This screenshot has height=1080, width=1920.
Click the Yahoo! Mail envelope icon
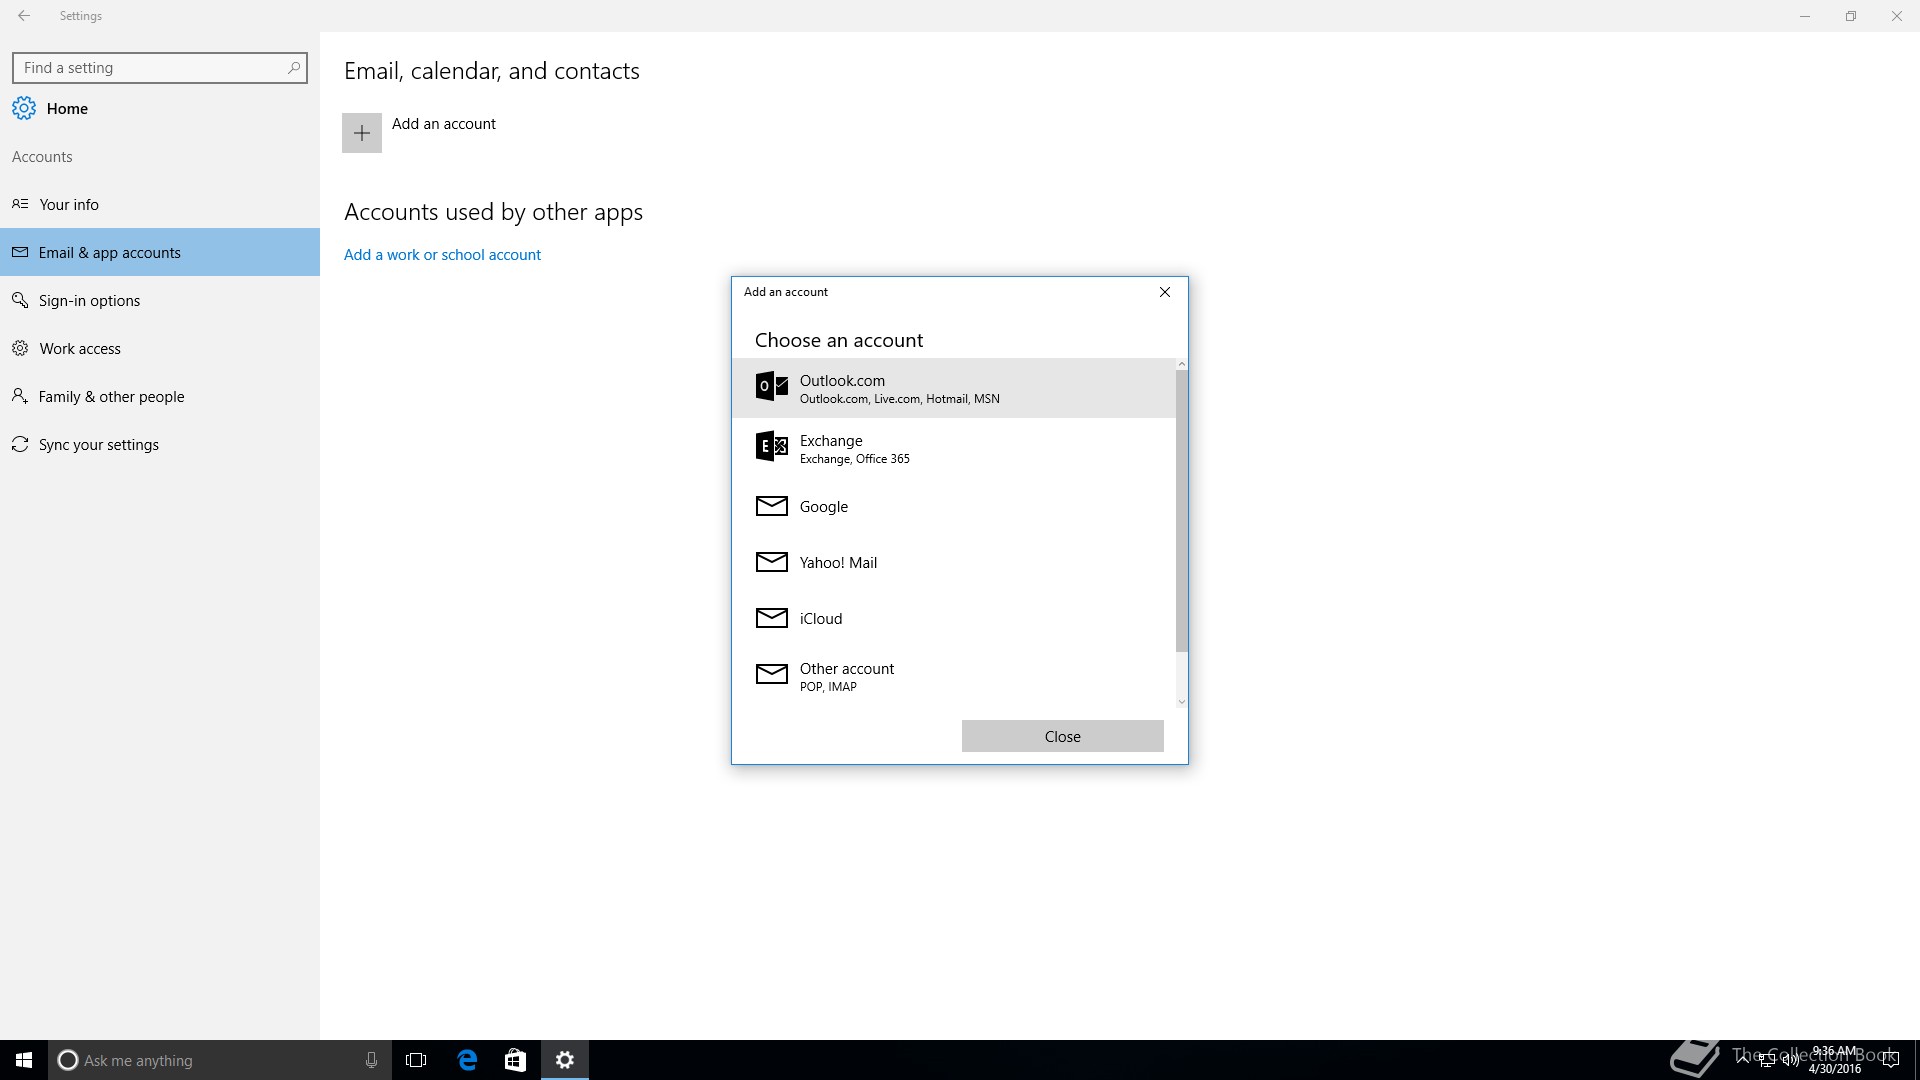pyautogui.click(x=771, y=562)
